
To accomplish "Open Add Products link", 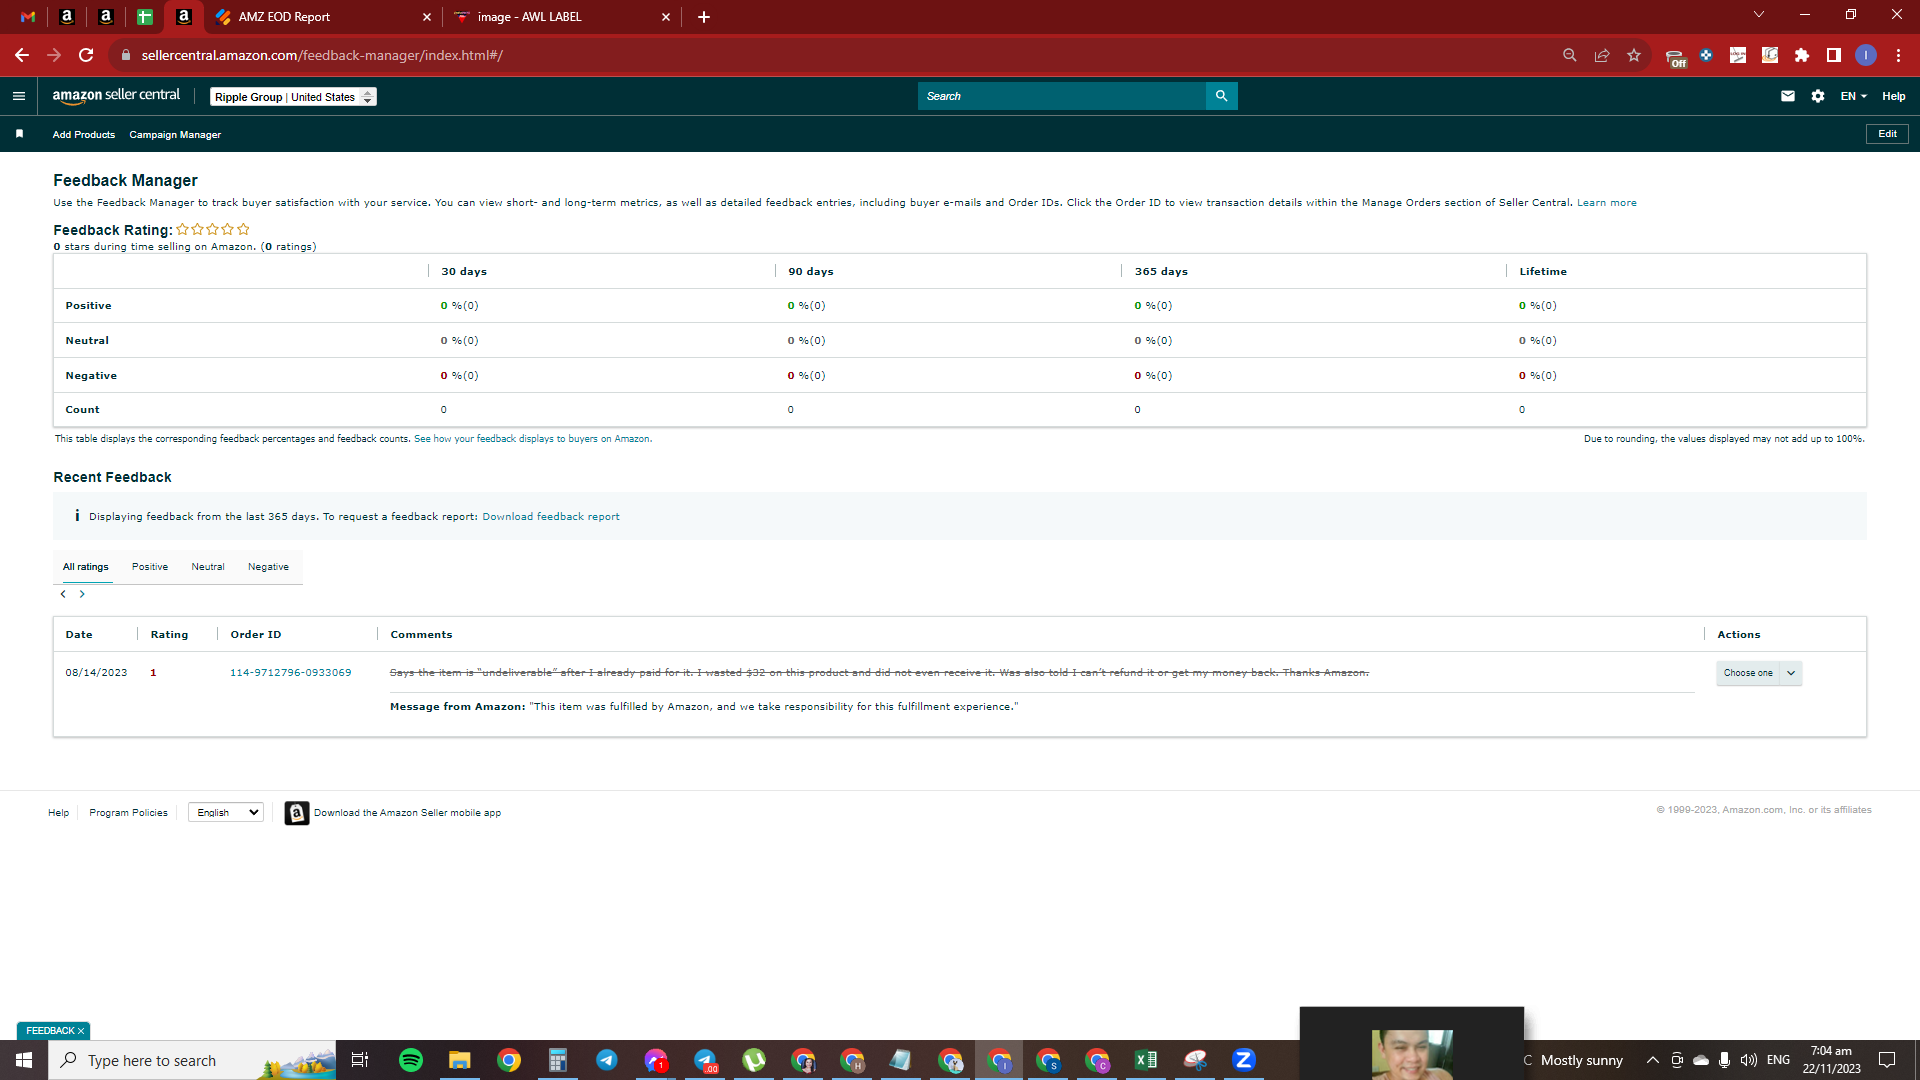I will (x=84, y=135).
